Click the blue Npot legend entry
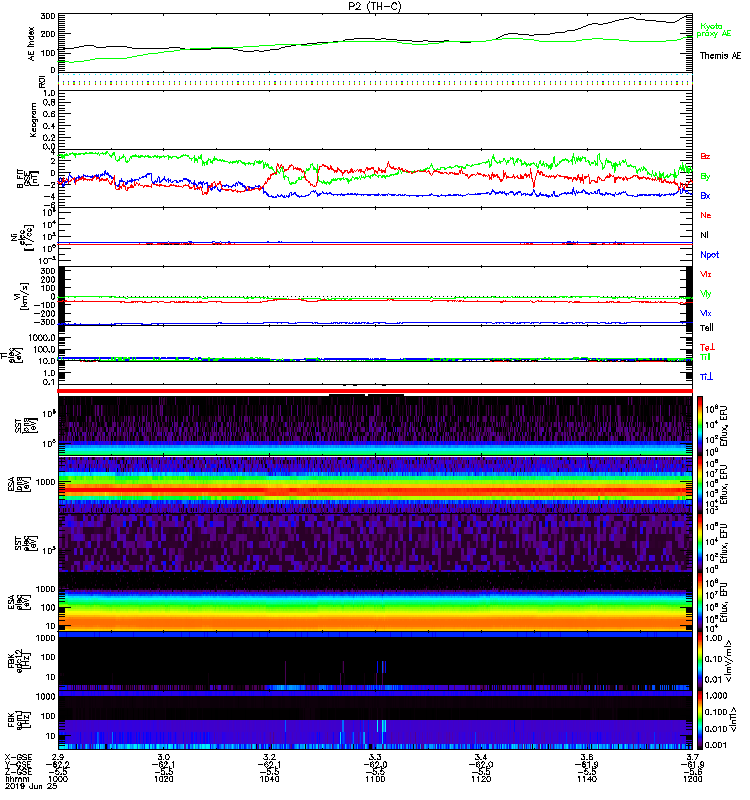The width and height of the screenshot is (750, 800). (707, 254)
